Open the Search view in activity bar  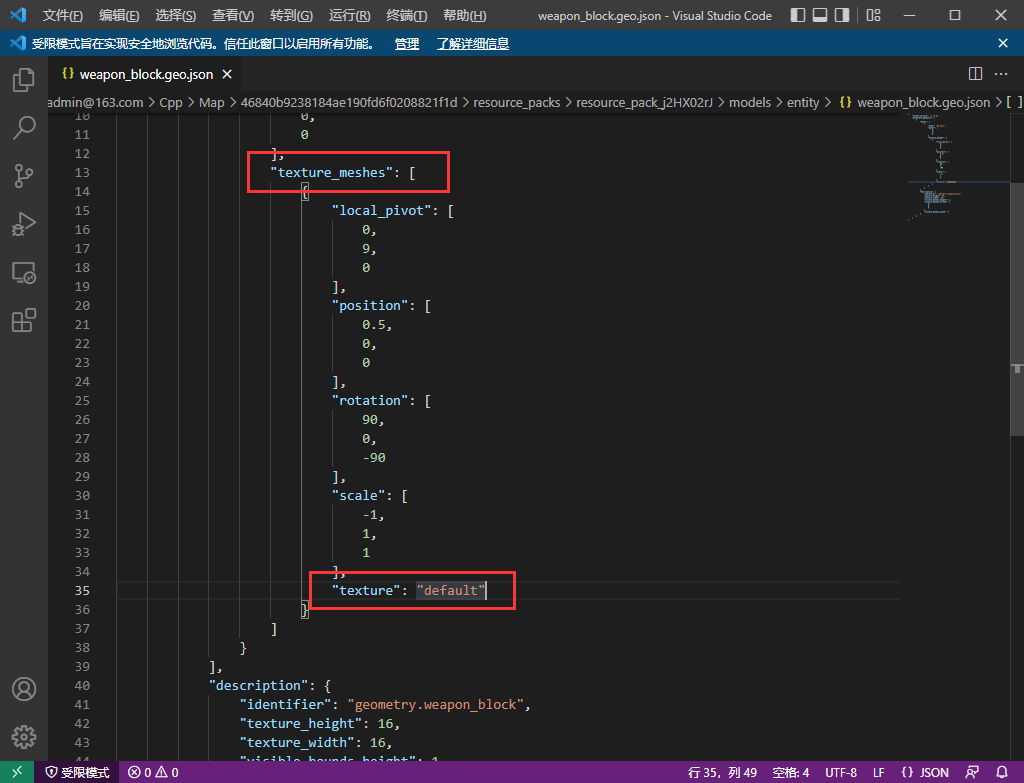click(x=24, y=128)
